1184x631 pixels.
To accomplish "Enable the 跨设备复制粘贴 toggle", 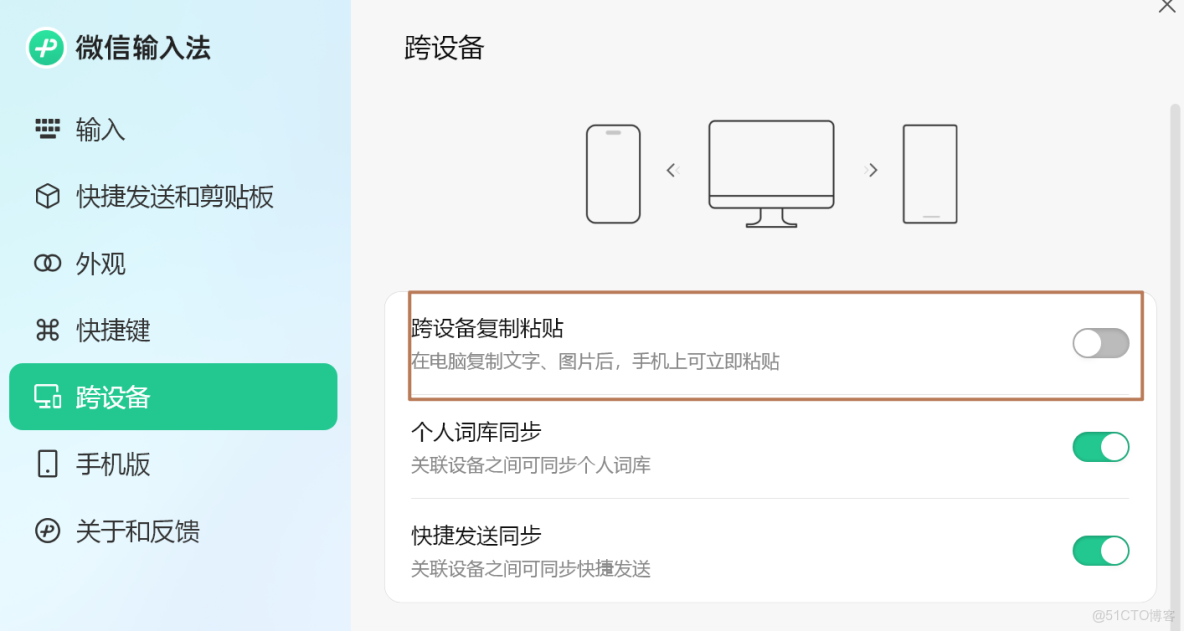I will [1100, 343].
